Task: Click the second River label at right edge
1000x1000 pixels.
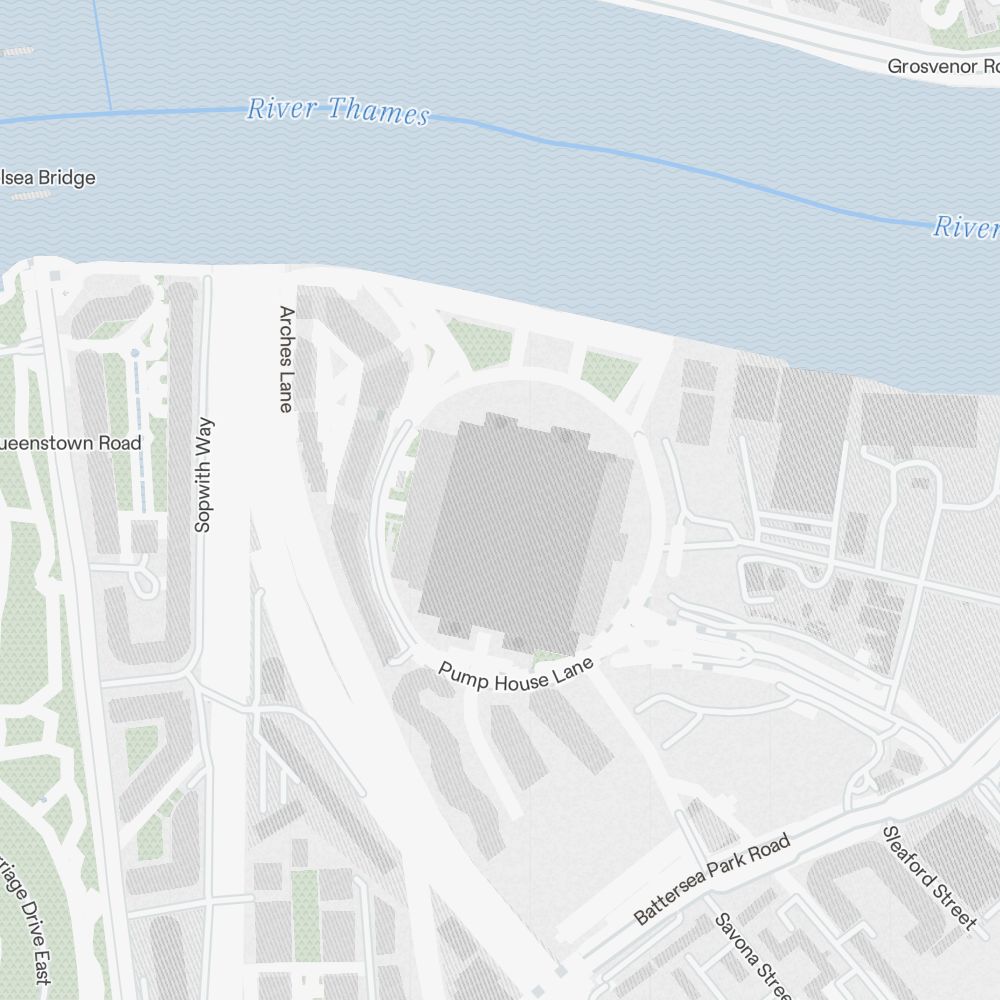Action: click(966, 227)
